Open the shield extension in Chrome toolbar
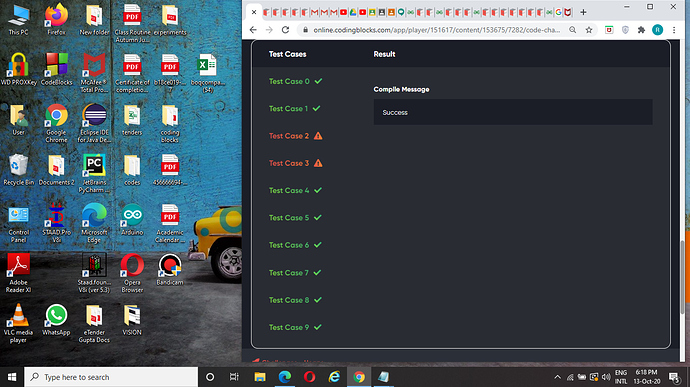Viewport: 690px width, 387px height. [625, 30]
